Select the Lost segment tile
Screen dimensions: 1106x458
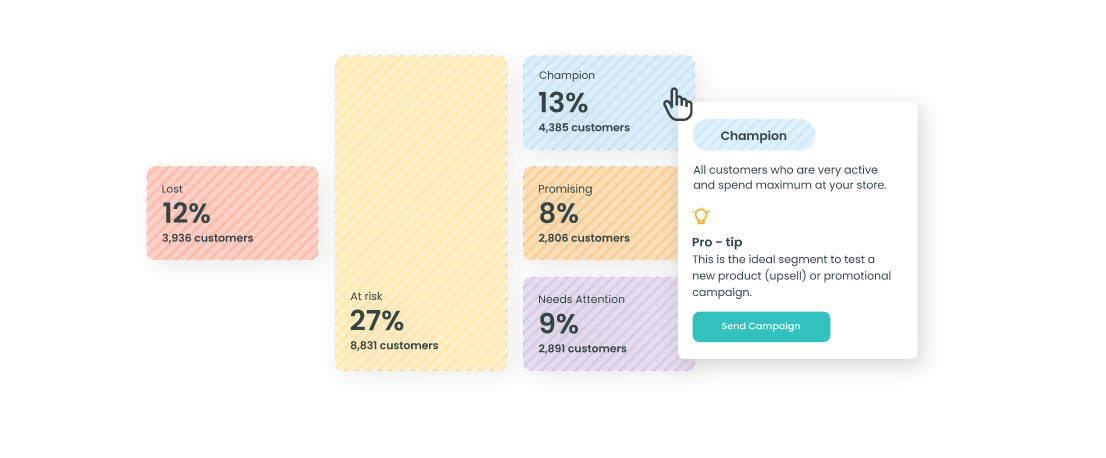233,213
